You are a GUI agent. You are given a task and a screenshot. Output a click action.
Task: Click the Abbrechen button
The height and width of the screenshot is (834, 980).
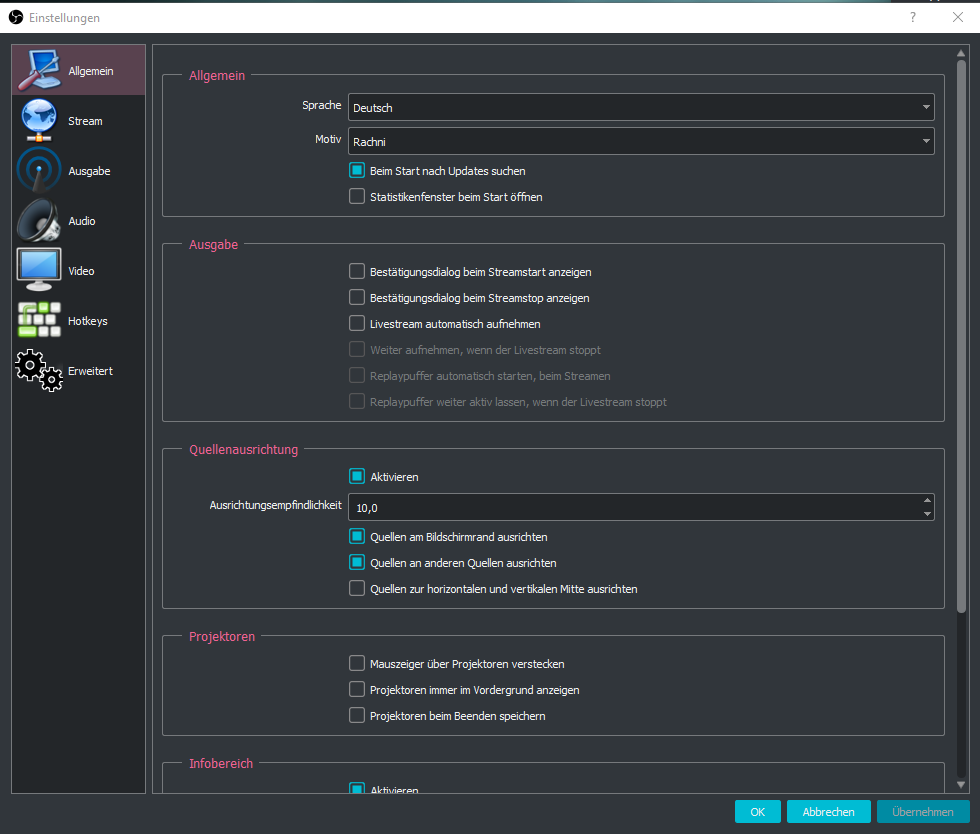828,812
